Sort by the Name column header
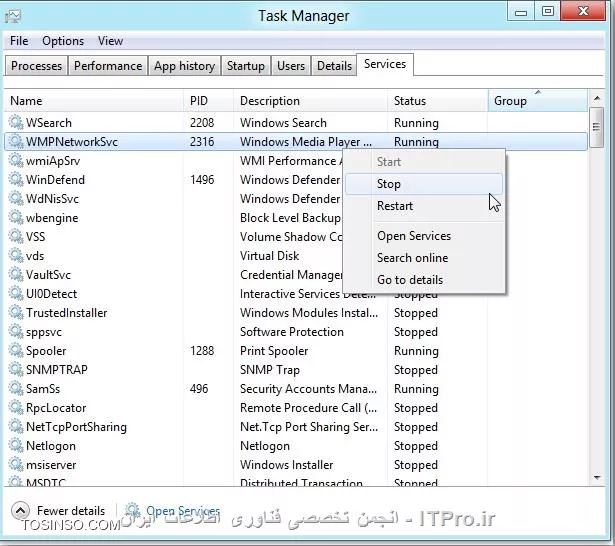 [93, 101]
